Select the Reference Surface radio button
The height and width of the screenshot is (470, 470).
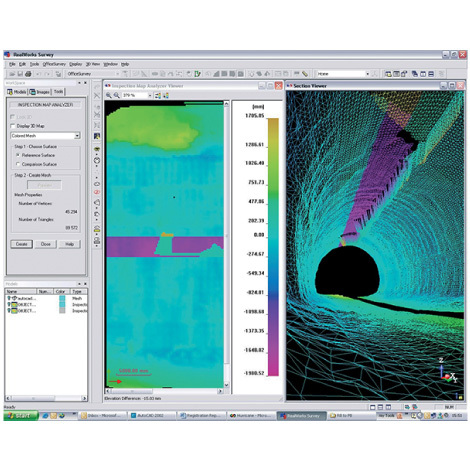[x=18, y=155]
